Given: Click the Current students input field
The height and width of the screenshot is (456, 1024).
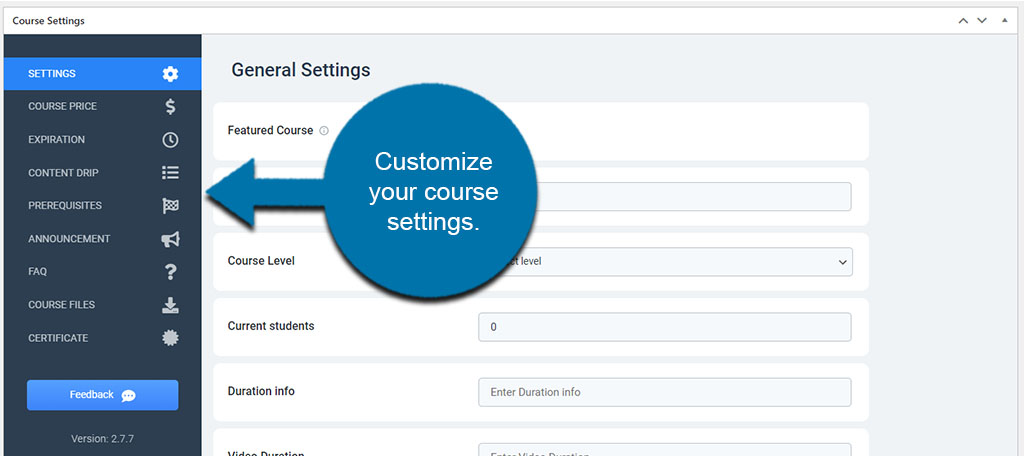Looking at the screenshot, I should tap(665, 327).
